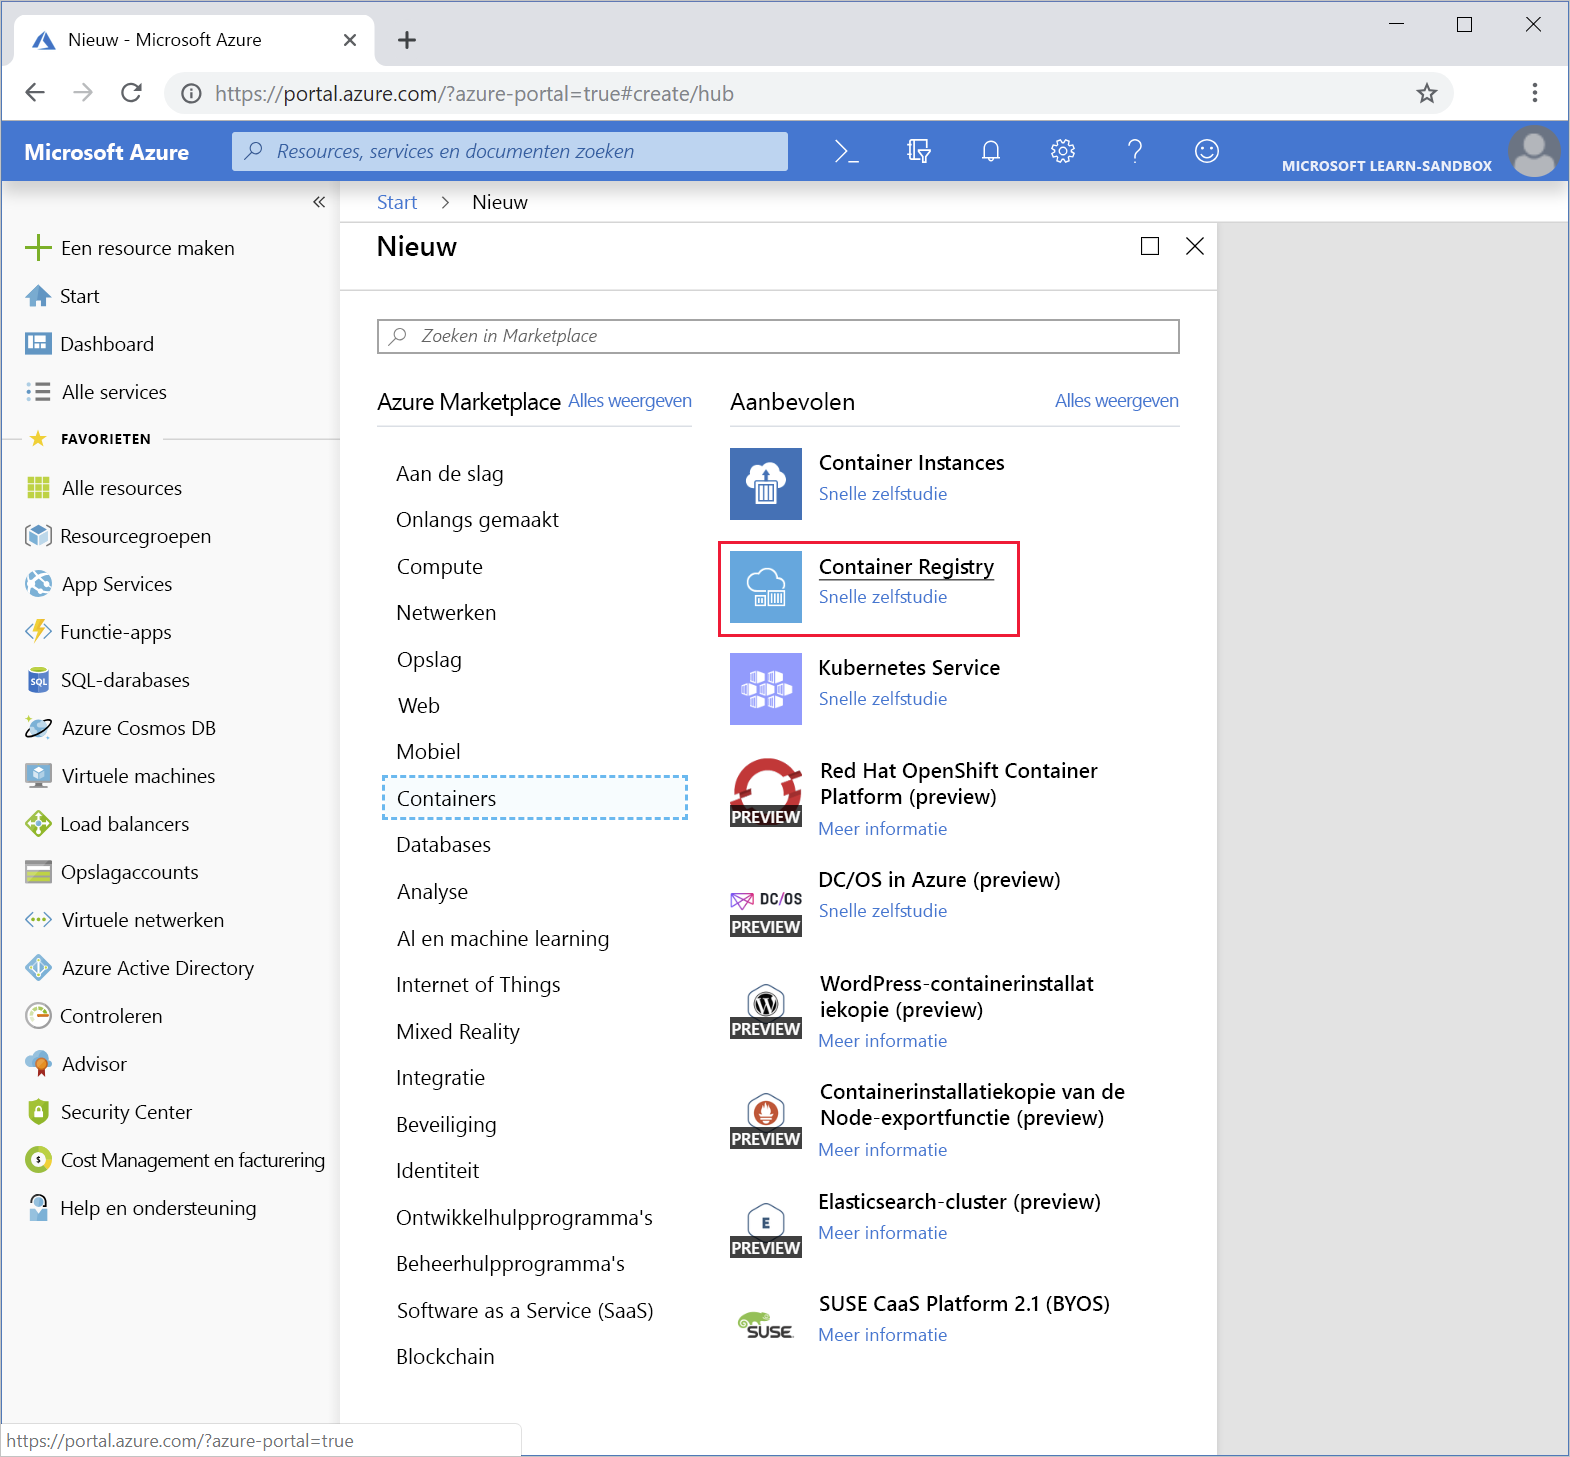Open Container Registry title link

(x=906, y=567)
